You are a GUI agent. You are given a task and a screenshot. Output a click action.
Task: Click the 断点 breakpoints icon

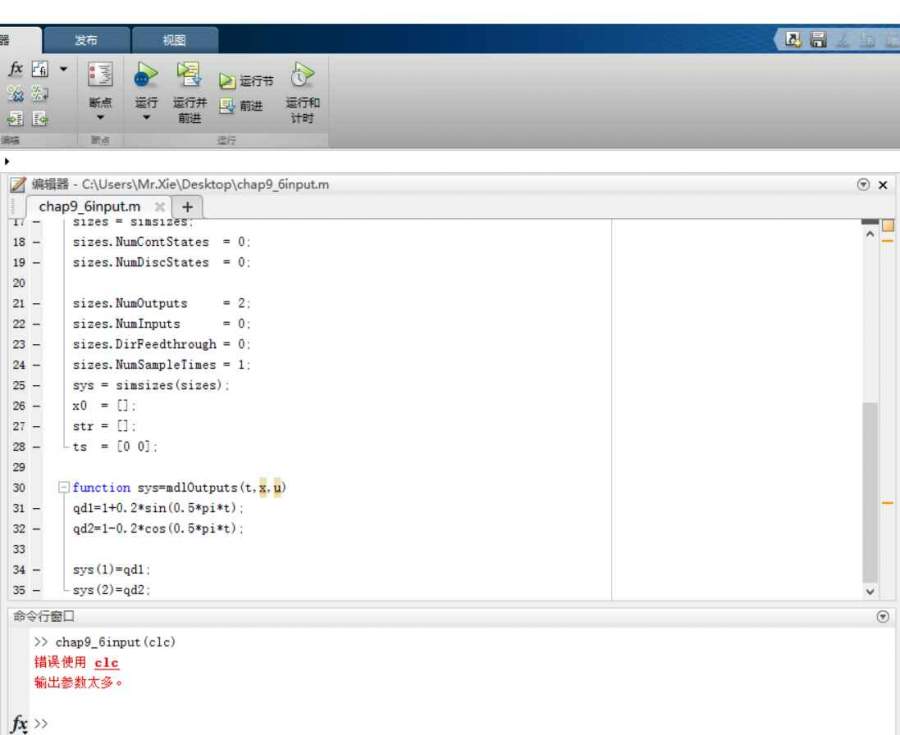click(100, 75)
